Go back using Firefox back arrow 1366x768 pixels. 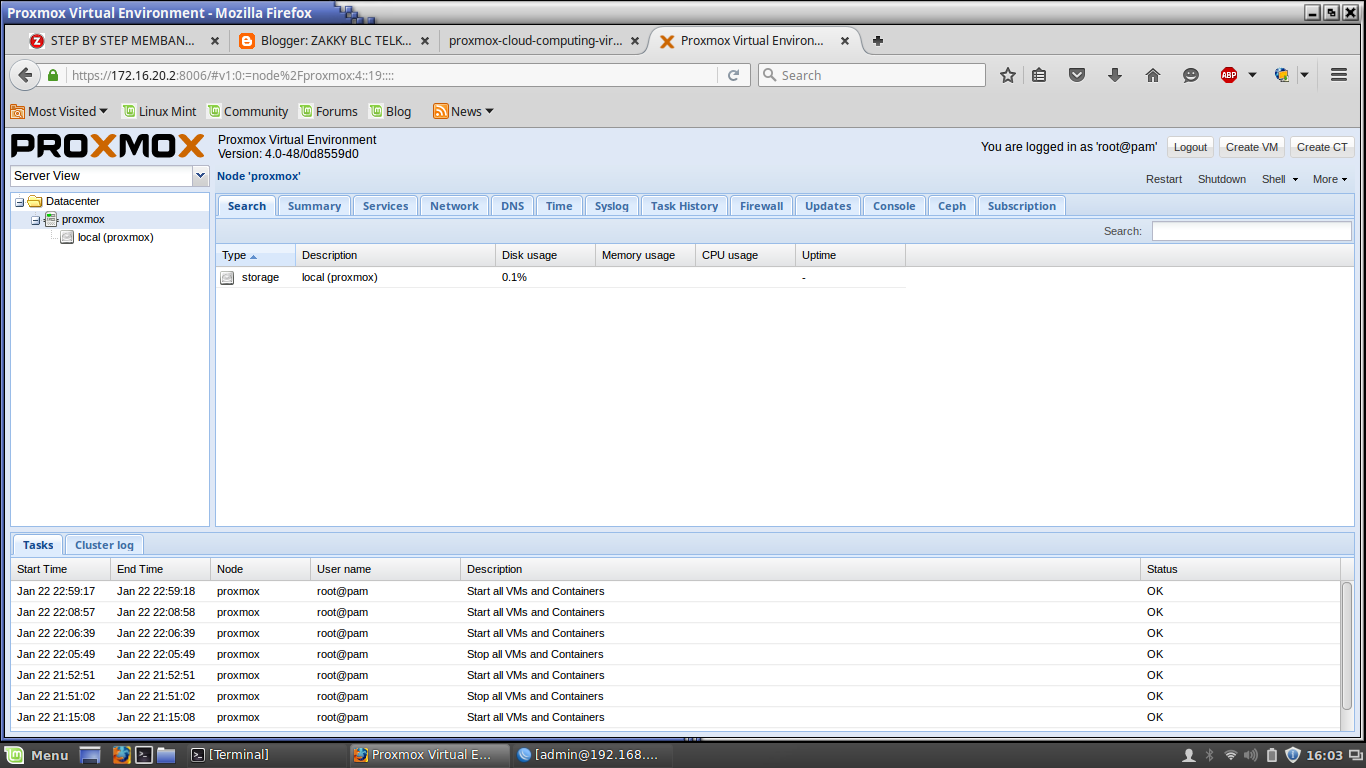pos(25,75)
